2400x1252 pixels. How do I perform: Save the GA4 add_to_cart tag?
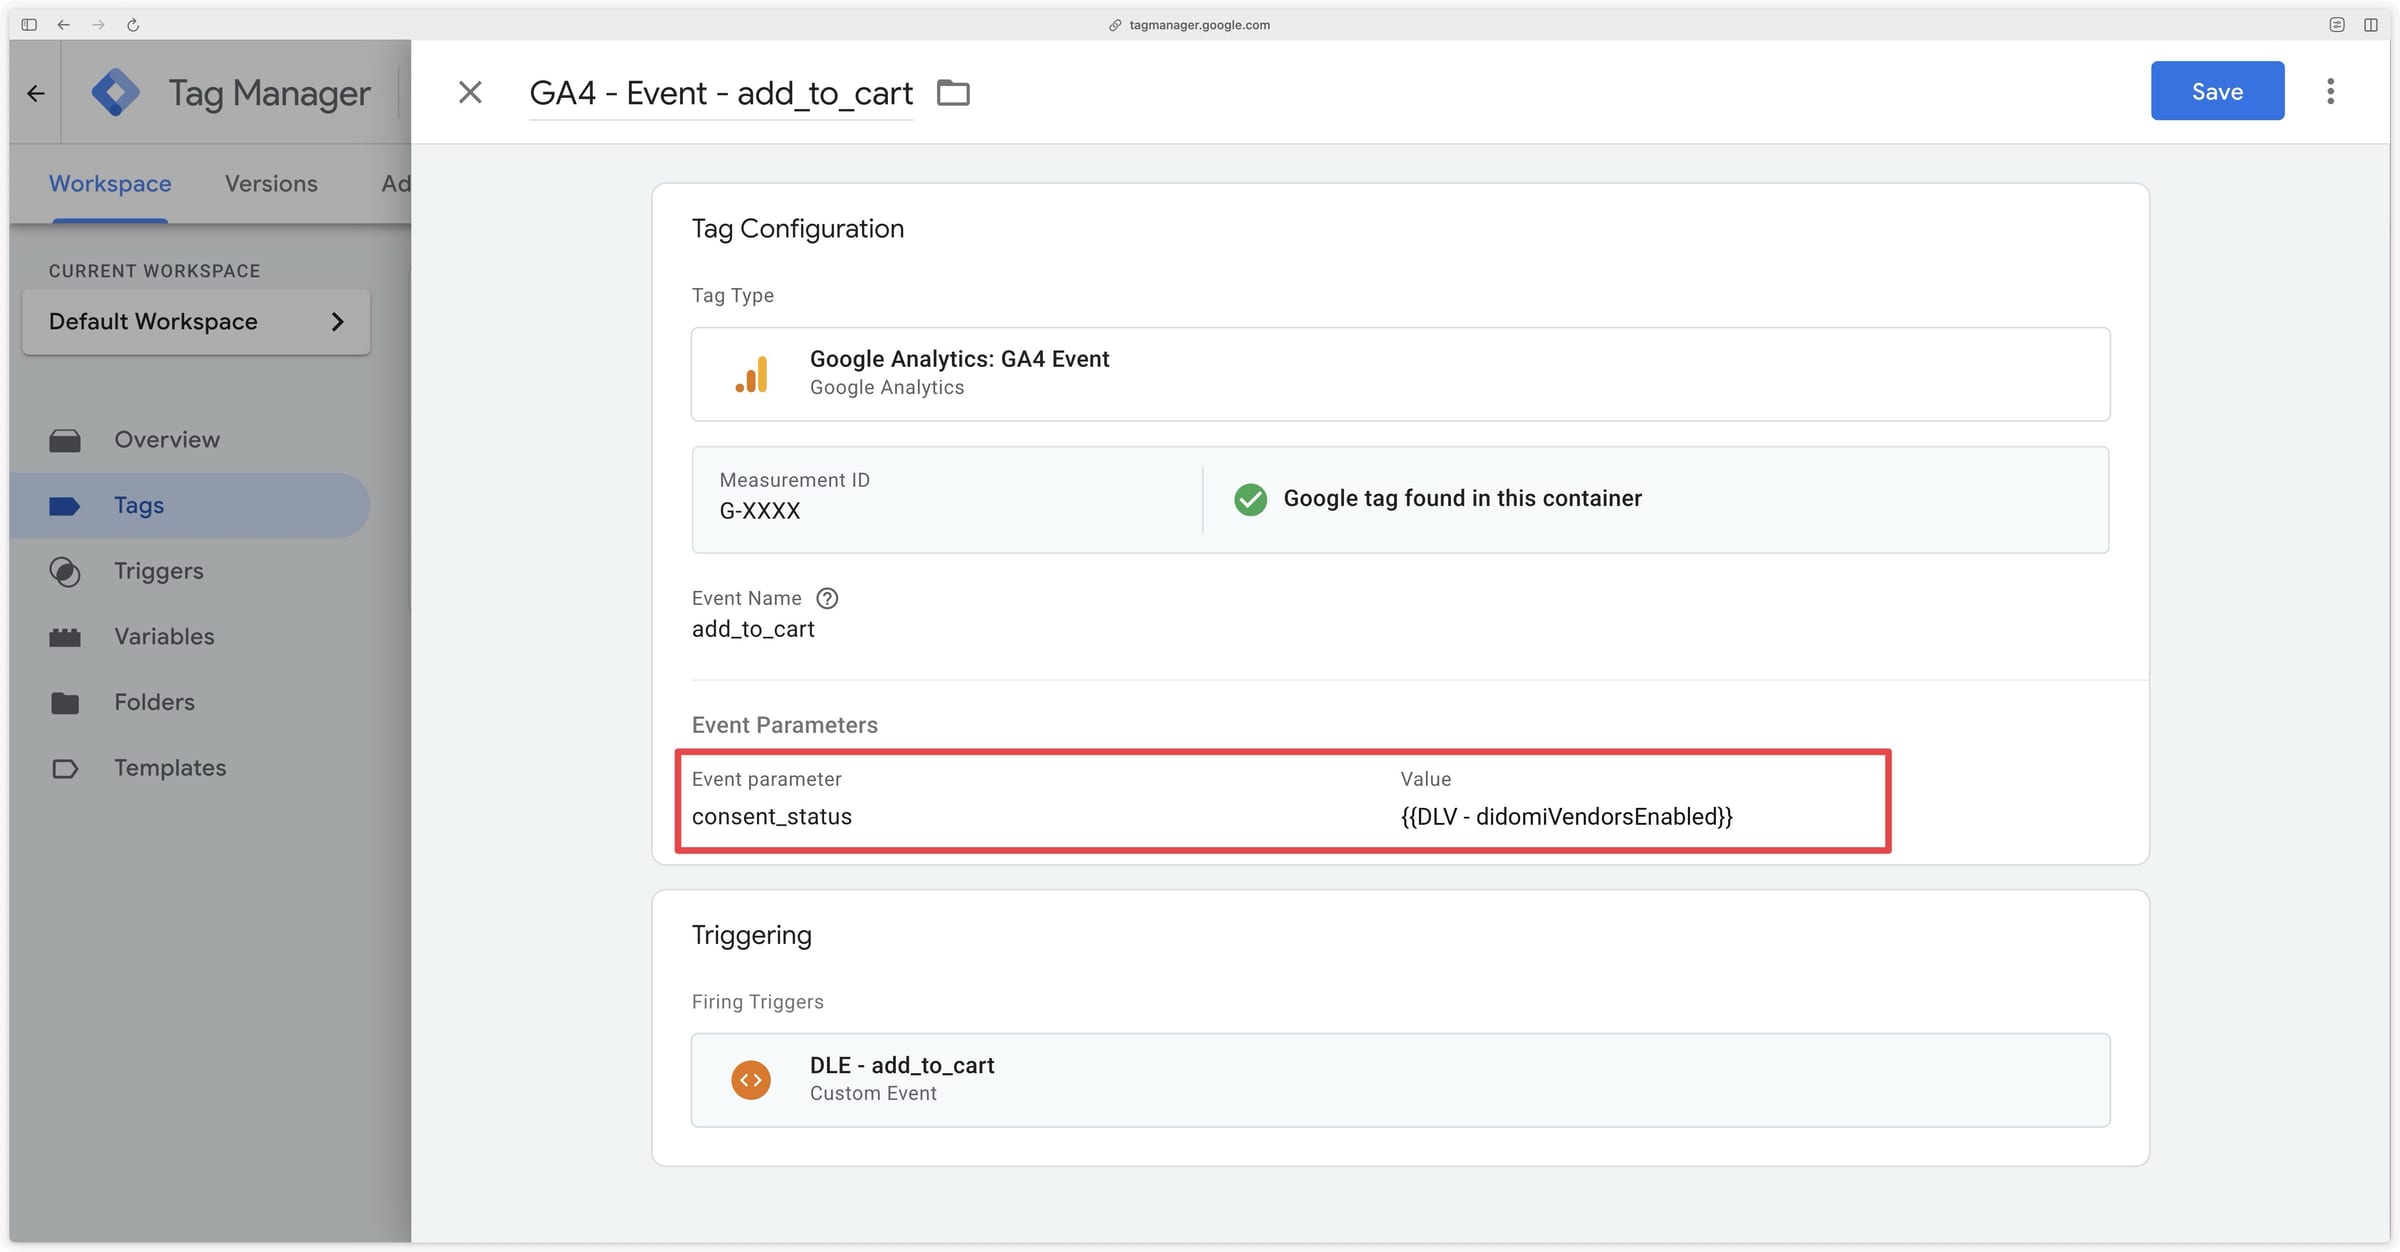click(2217, 91)
